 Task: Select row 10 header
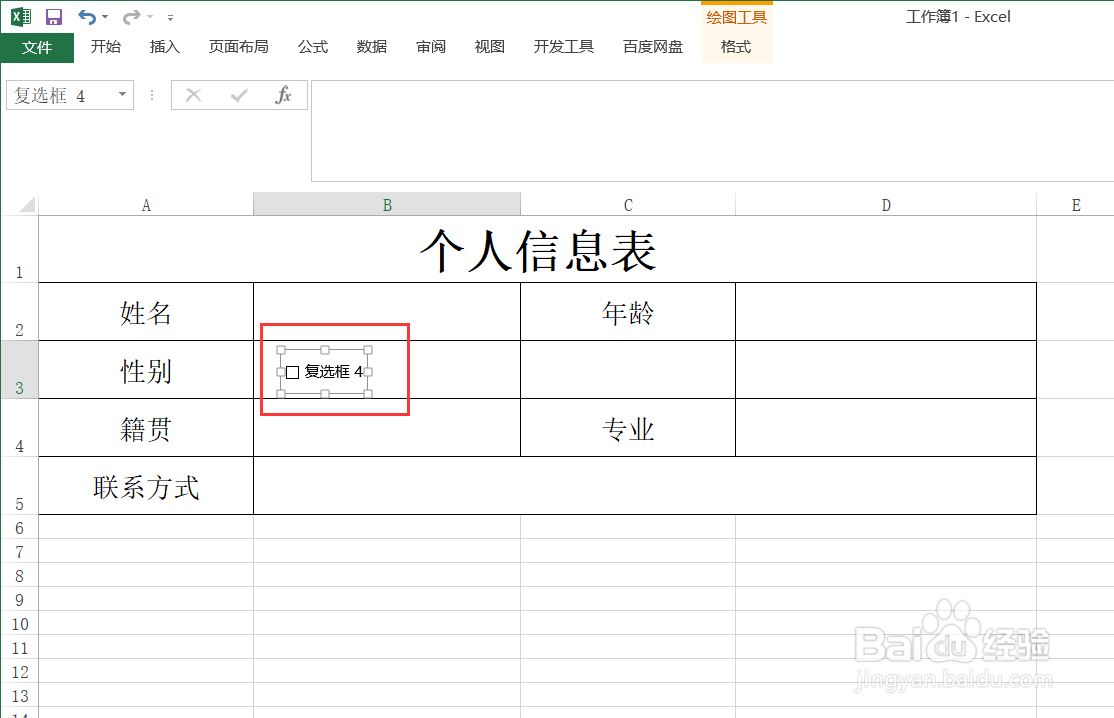[19, 624]
